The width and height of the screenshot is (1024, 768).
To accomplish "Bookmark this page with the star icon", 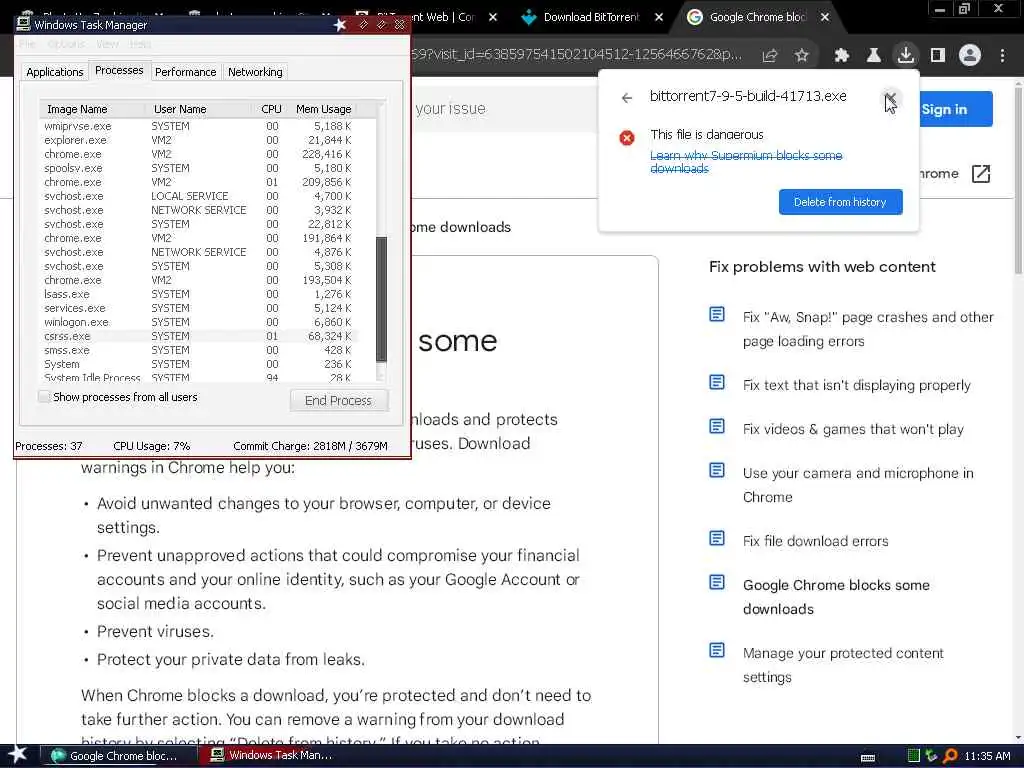I will point(802,56).
